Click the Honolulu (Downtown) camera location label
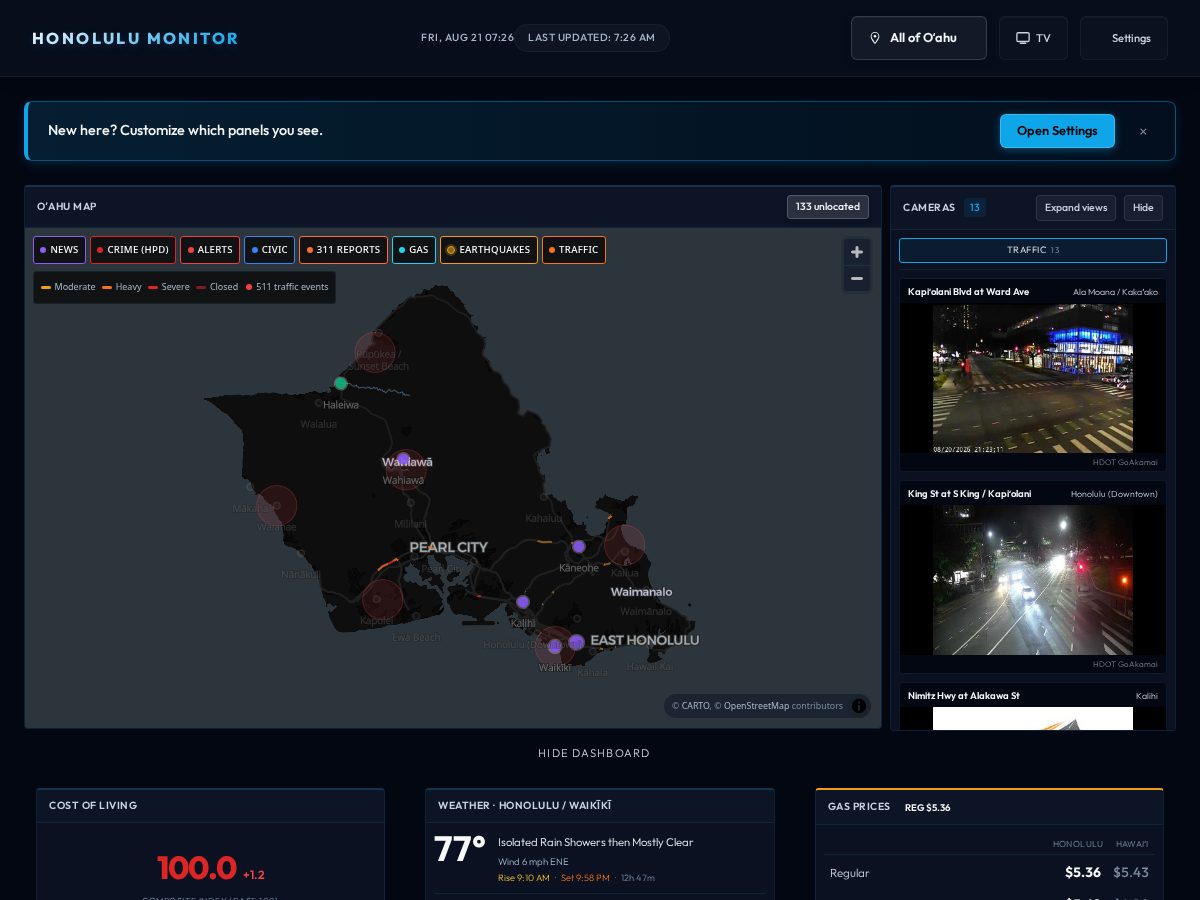1200x900 pixels. pyautogui.click(x=1114, y=494)
